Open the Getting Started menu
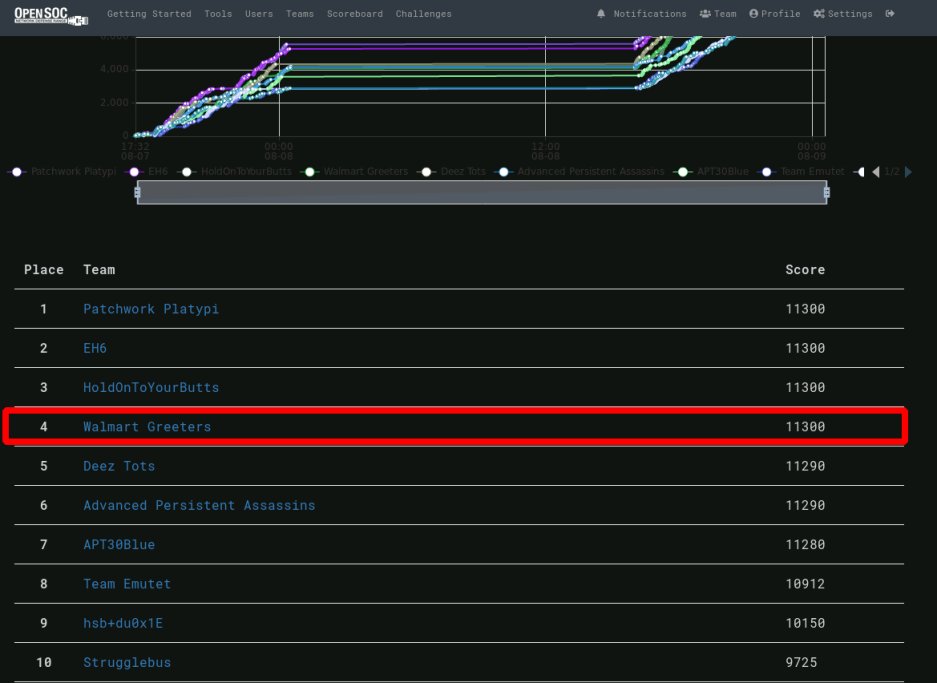 pos(149,14)
